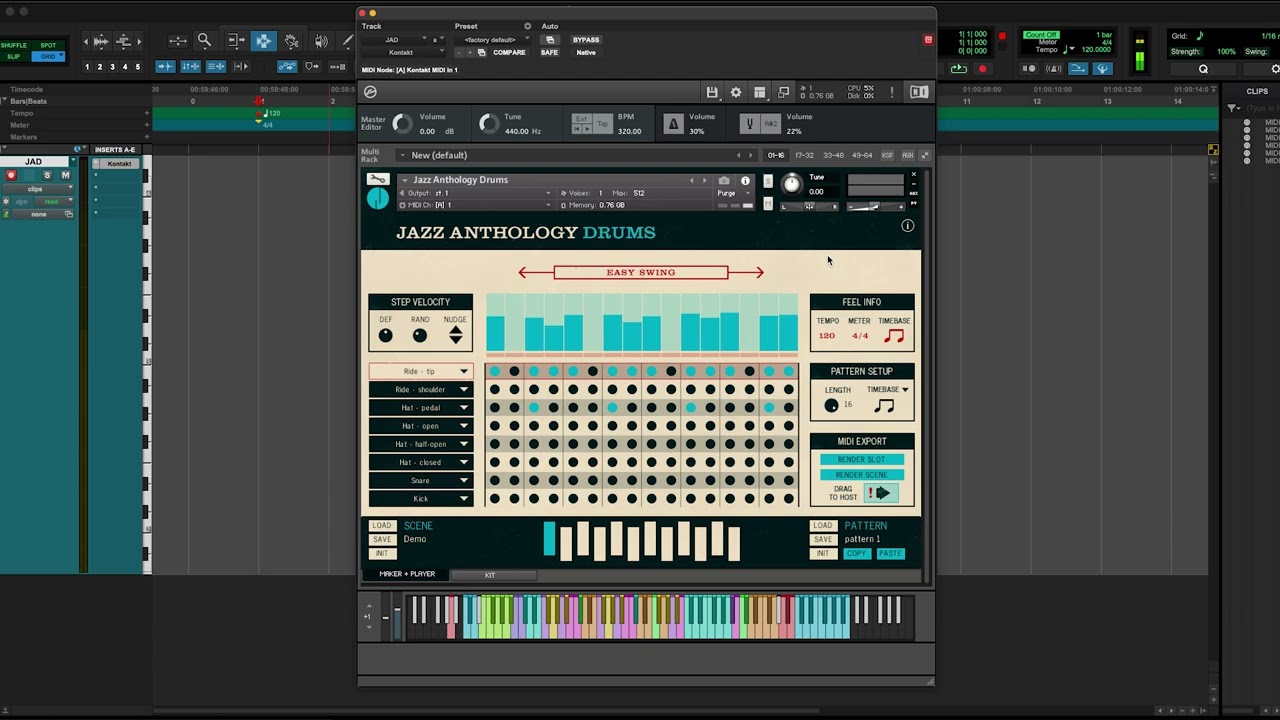Click Master Editor Volume knob
Viewport: 1280px width, 720px height.
403,124
